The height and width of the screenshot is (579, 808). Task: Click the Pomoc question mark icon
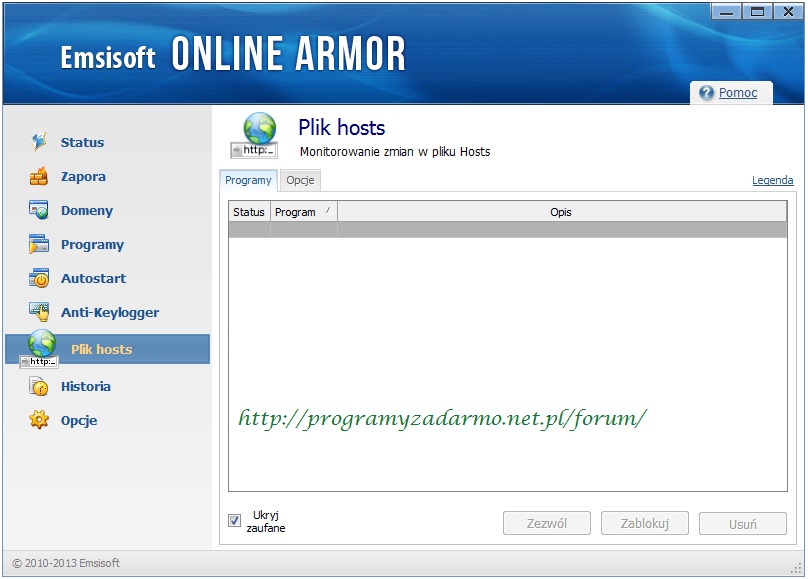pyautogui.click(x=707, y=93)
